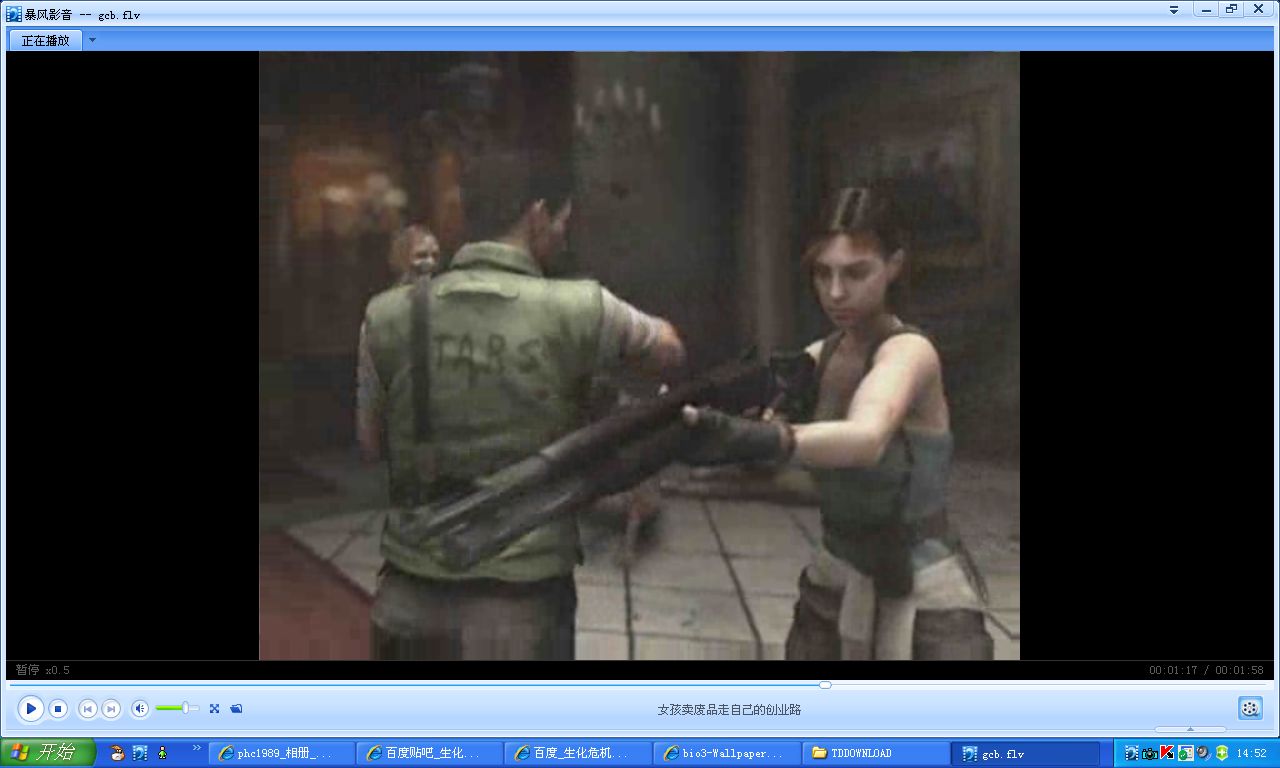The width and height of the screenshot is (1280, 768).
Task: Skip to the next track
Action: (112, 709)
